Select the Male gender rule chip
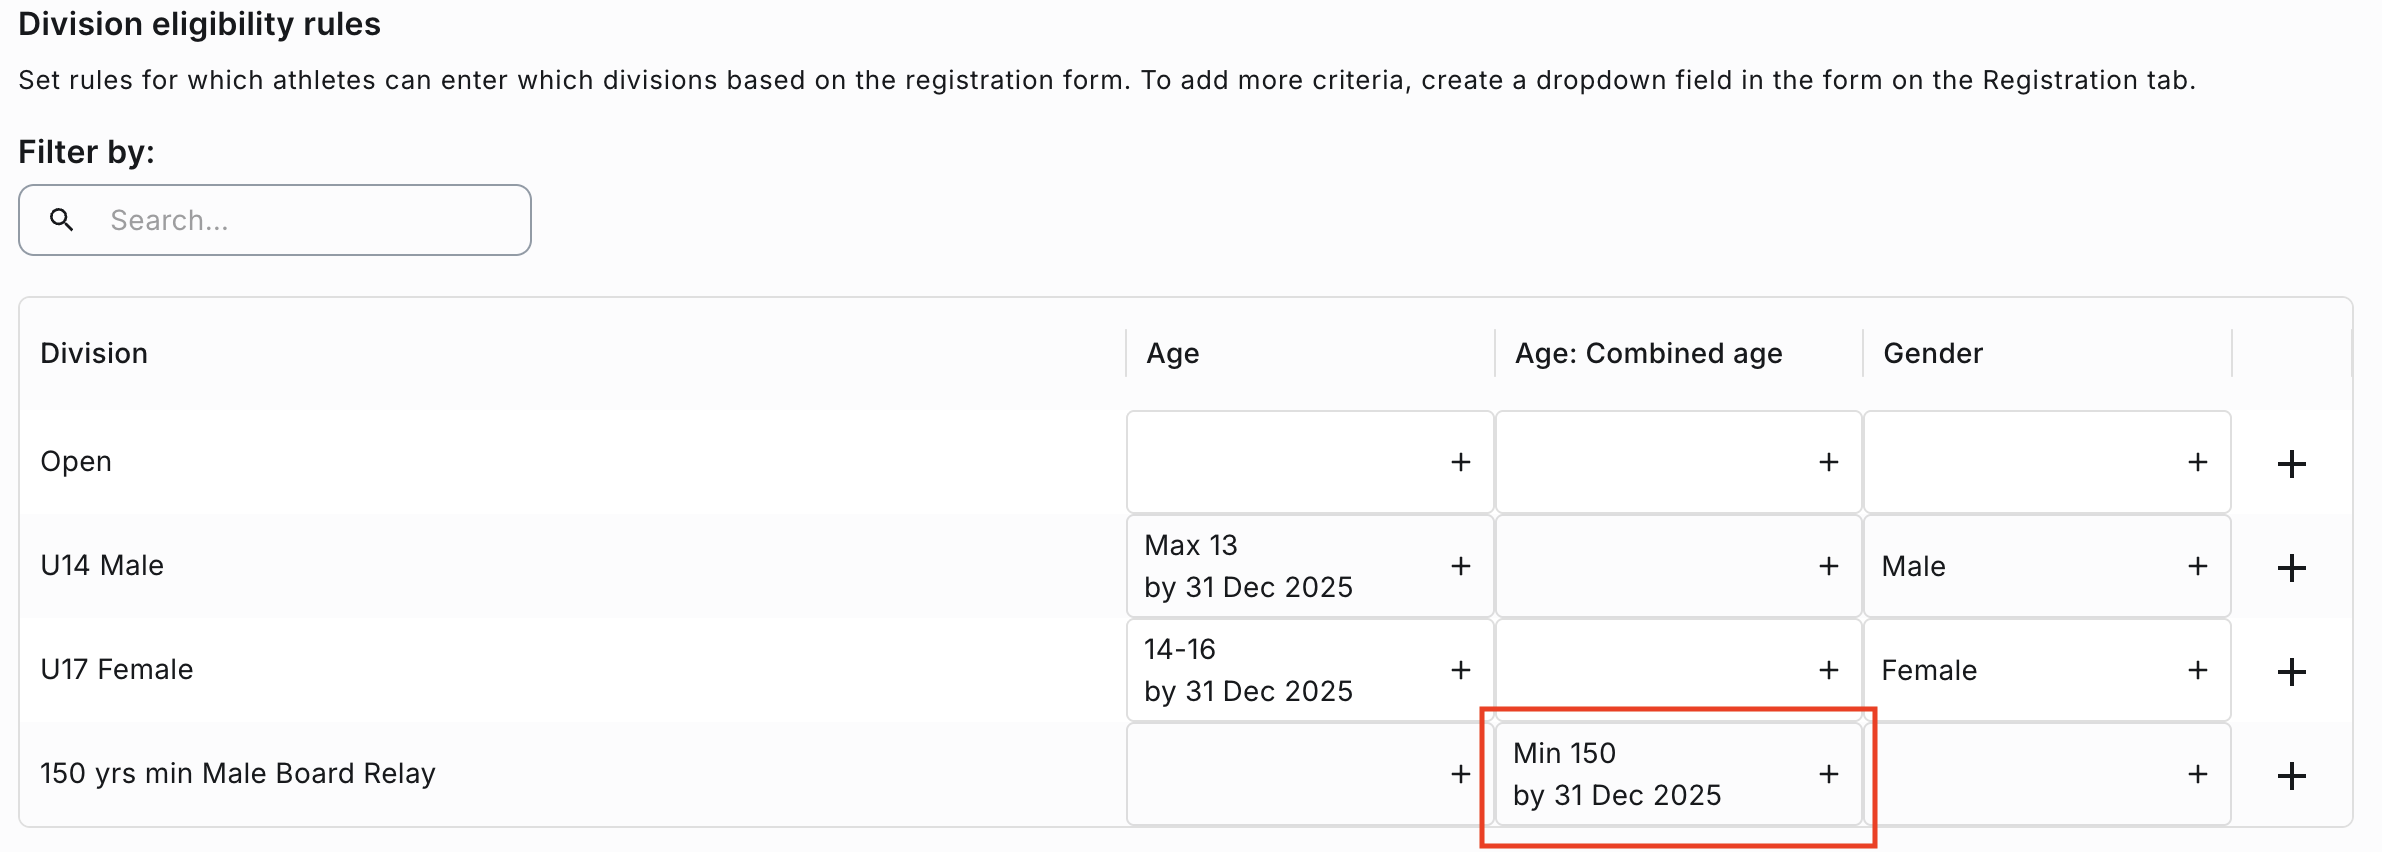 (x=1913, y=566)
